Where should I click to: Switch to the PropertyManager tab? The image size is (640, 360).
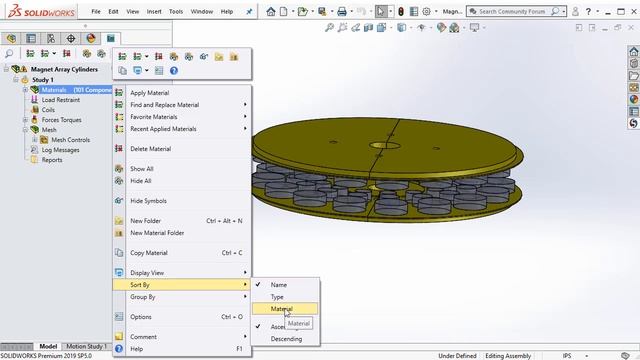tap(31, 38)
